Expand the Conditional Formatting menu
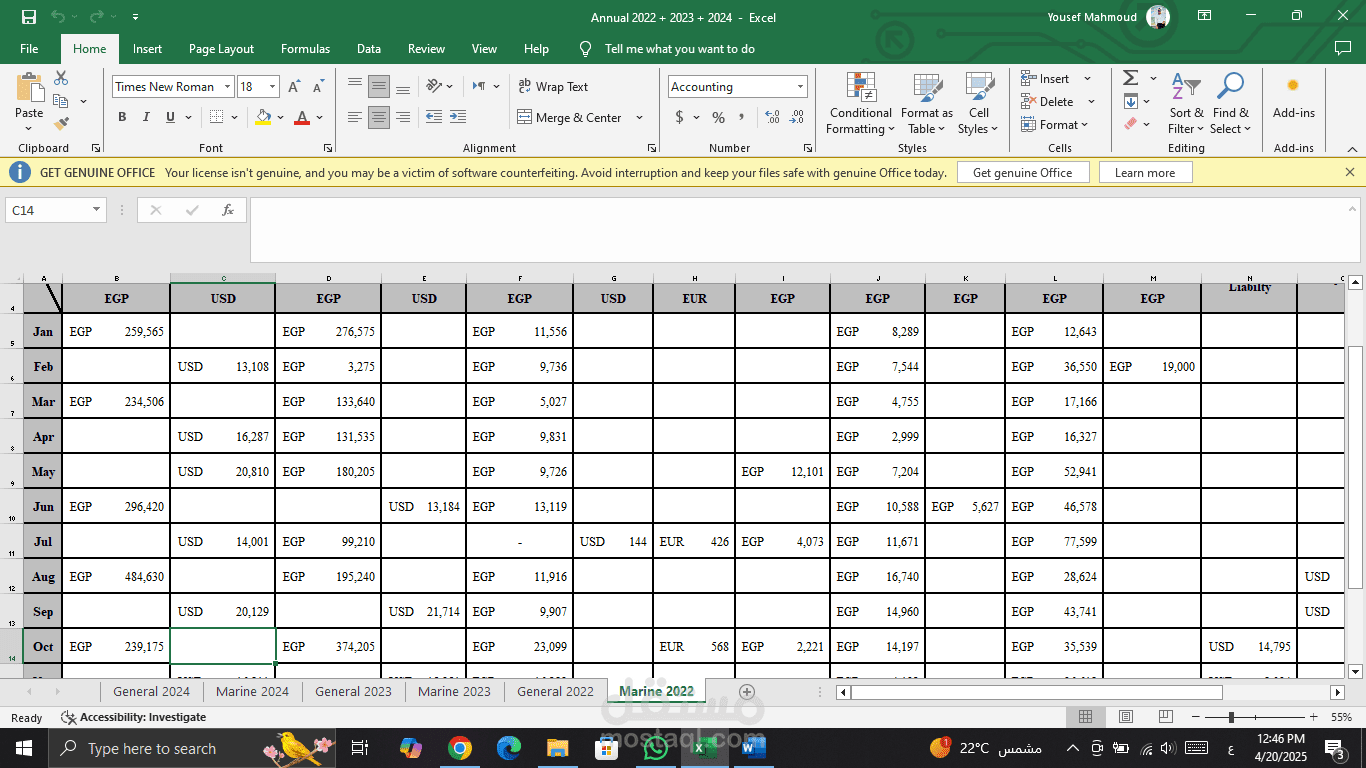The width and height of the screenshot is (1366, 768). tap(860, 103)
